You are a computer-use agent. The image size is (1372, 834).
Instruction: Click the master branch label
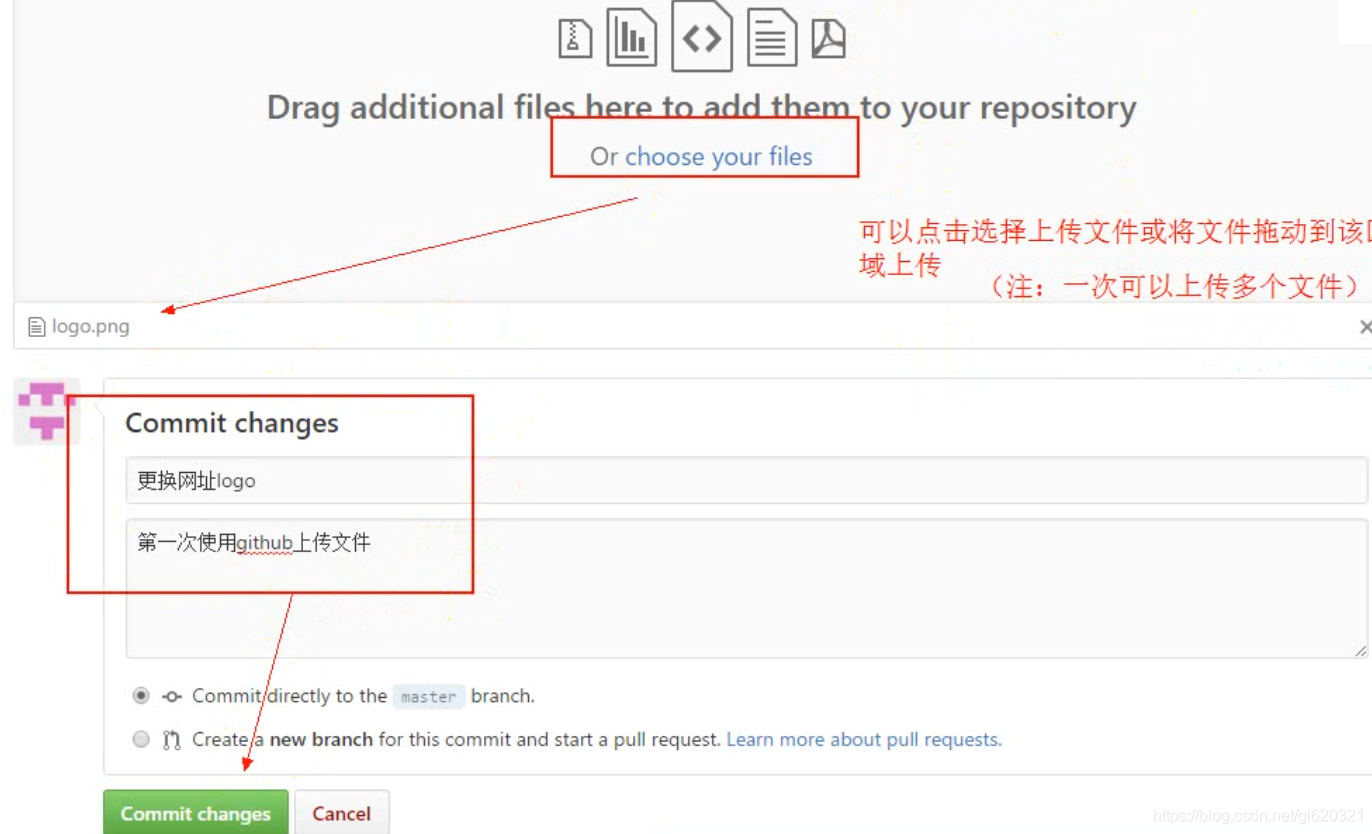click(x=428, y=697)
